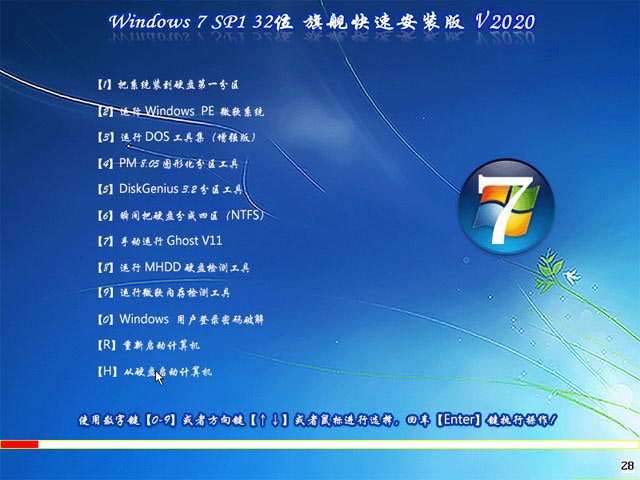The image size is (640, 480).
Task: Select the [H] boot from hard disk option
Action: (154, 372)
